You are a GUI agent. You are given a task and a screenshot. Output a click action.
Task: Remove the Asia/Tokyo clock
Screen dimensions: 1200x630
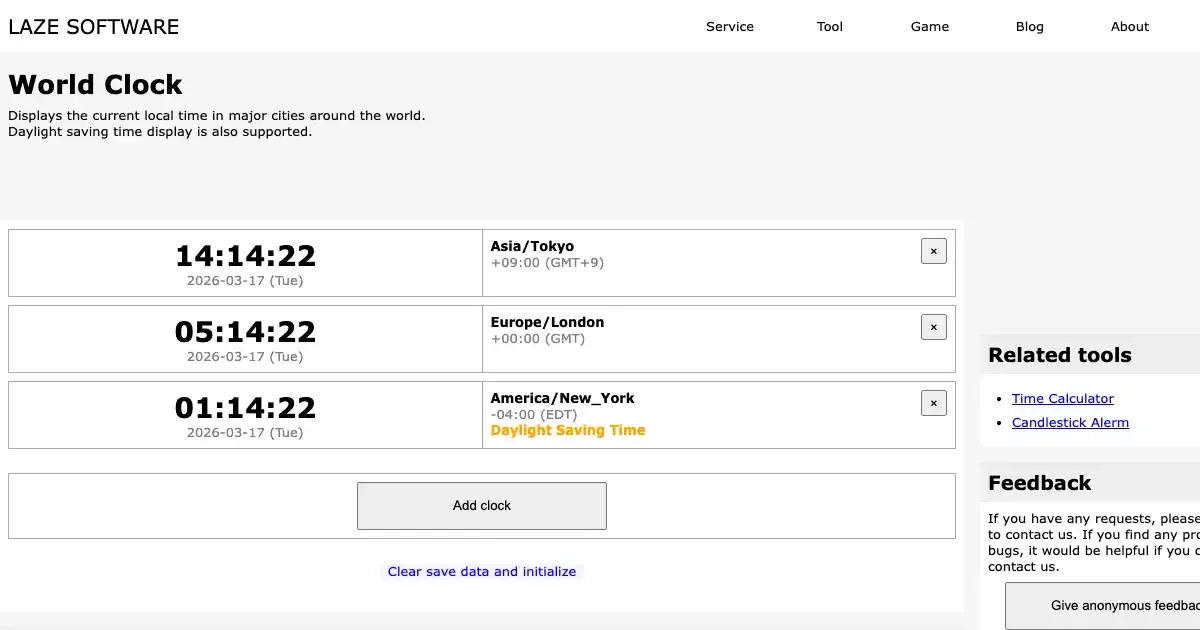point(933,251)
